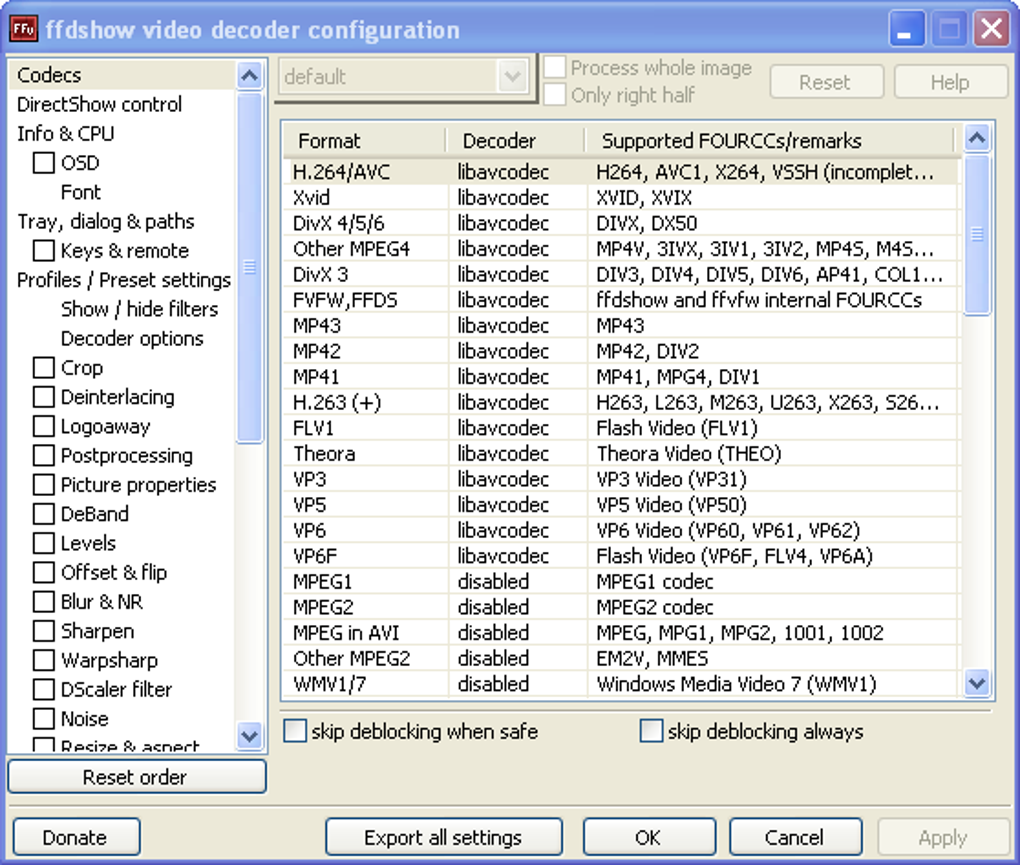Click libavcodec decoder for Other MPEG4

pos(503,248)
